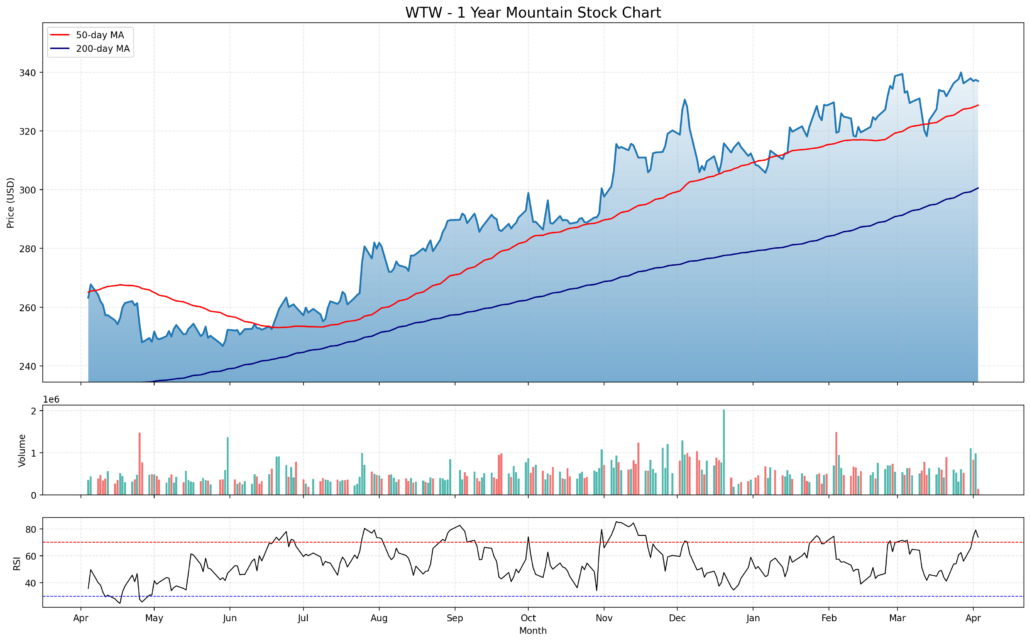Click the tallest green volume bar reaching 2
The width and height of the screenshot is (1030, 642).
point(724,452)
